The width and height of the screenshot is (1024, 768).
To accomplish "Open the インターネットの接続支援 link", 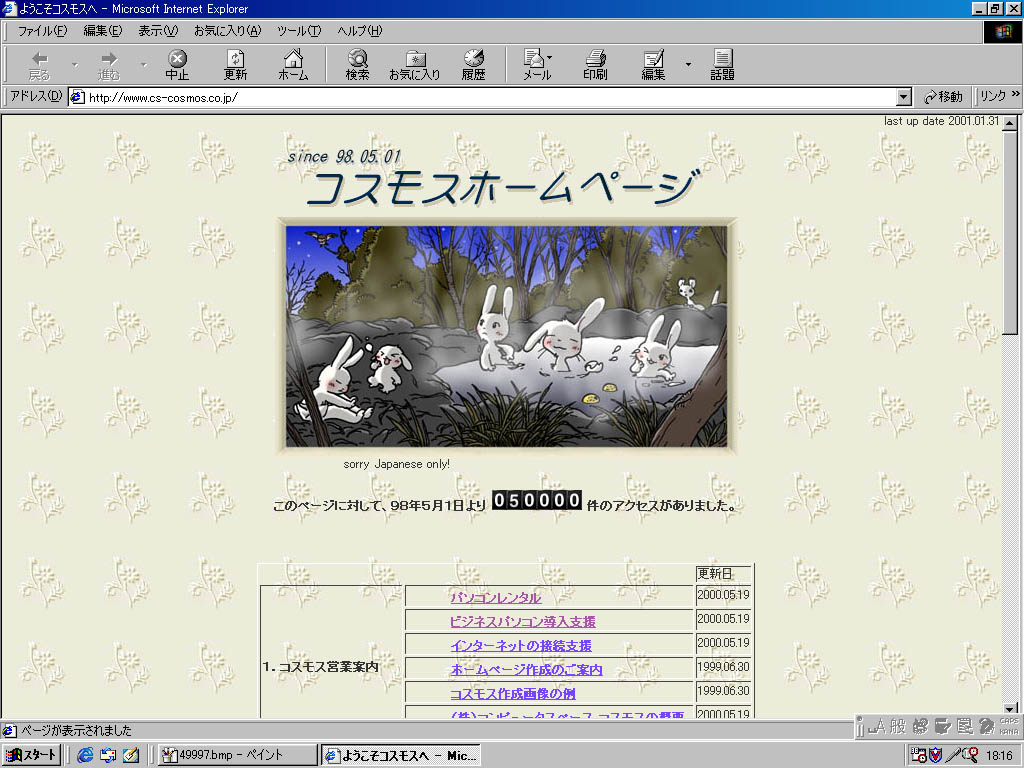I will click(521, 646).
